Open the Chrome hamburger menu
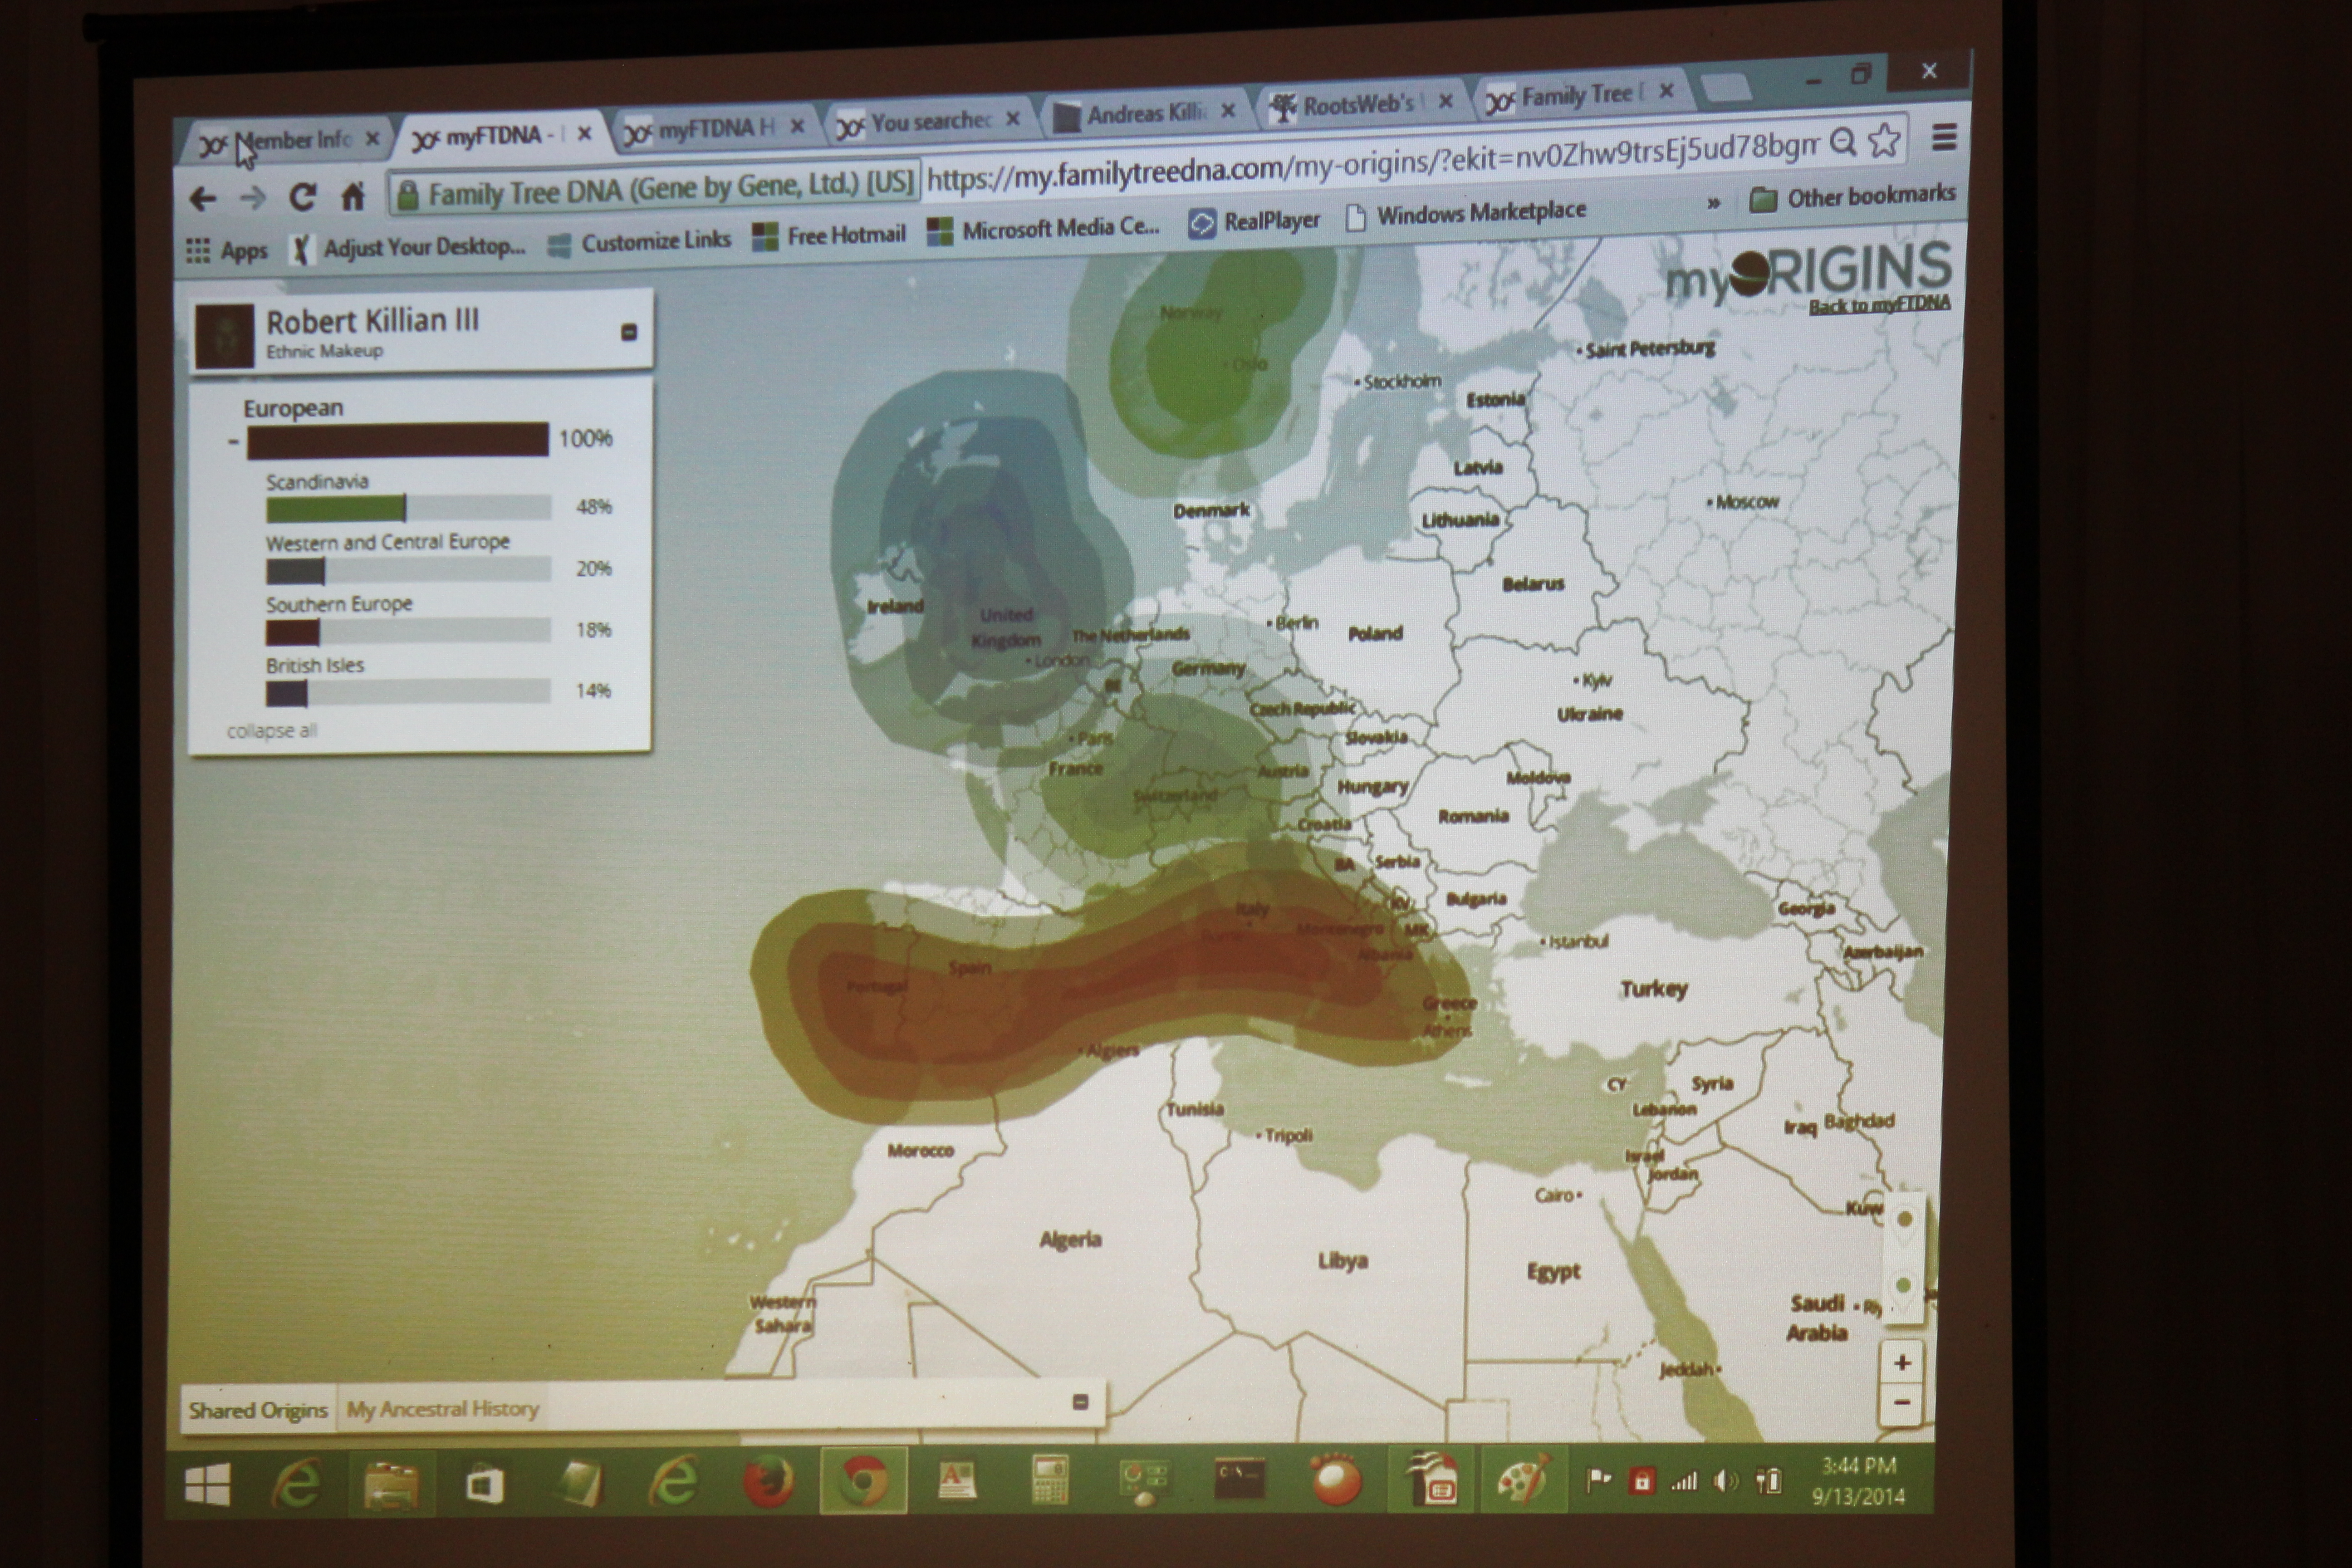The image size is (2352, 1568). pos(1944,137)
